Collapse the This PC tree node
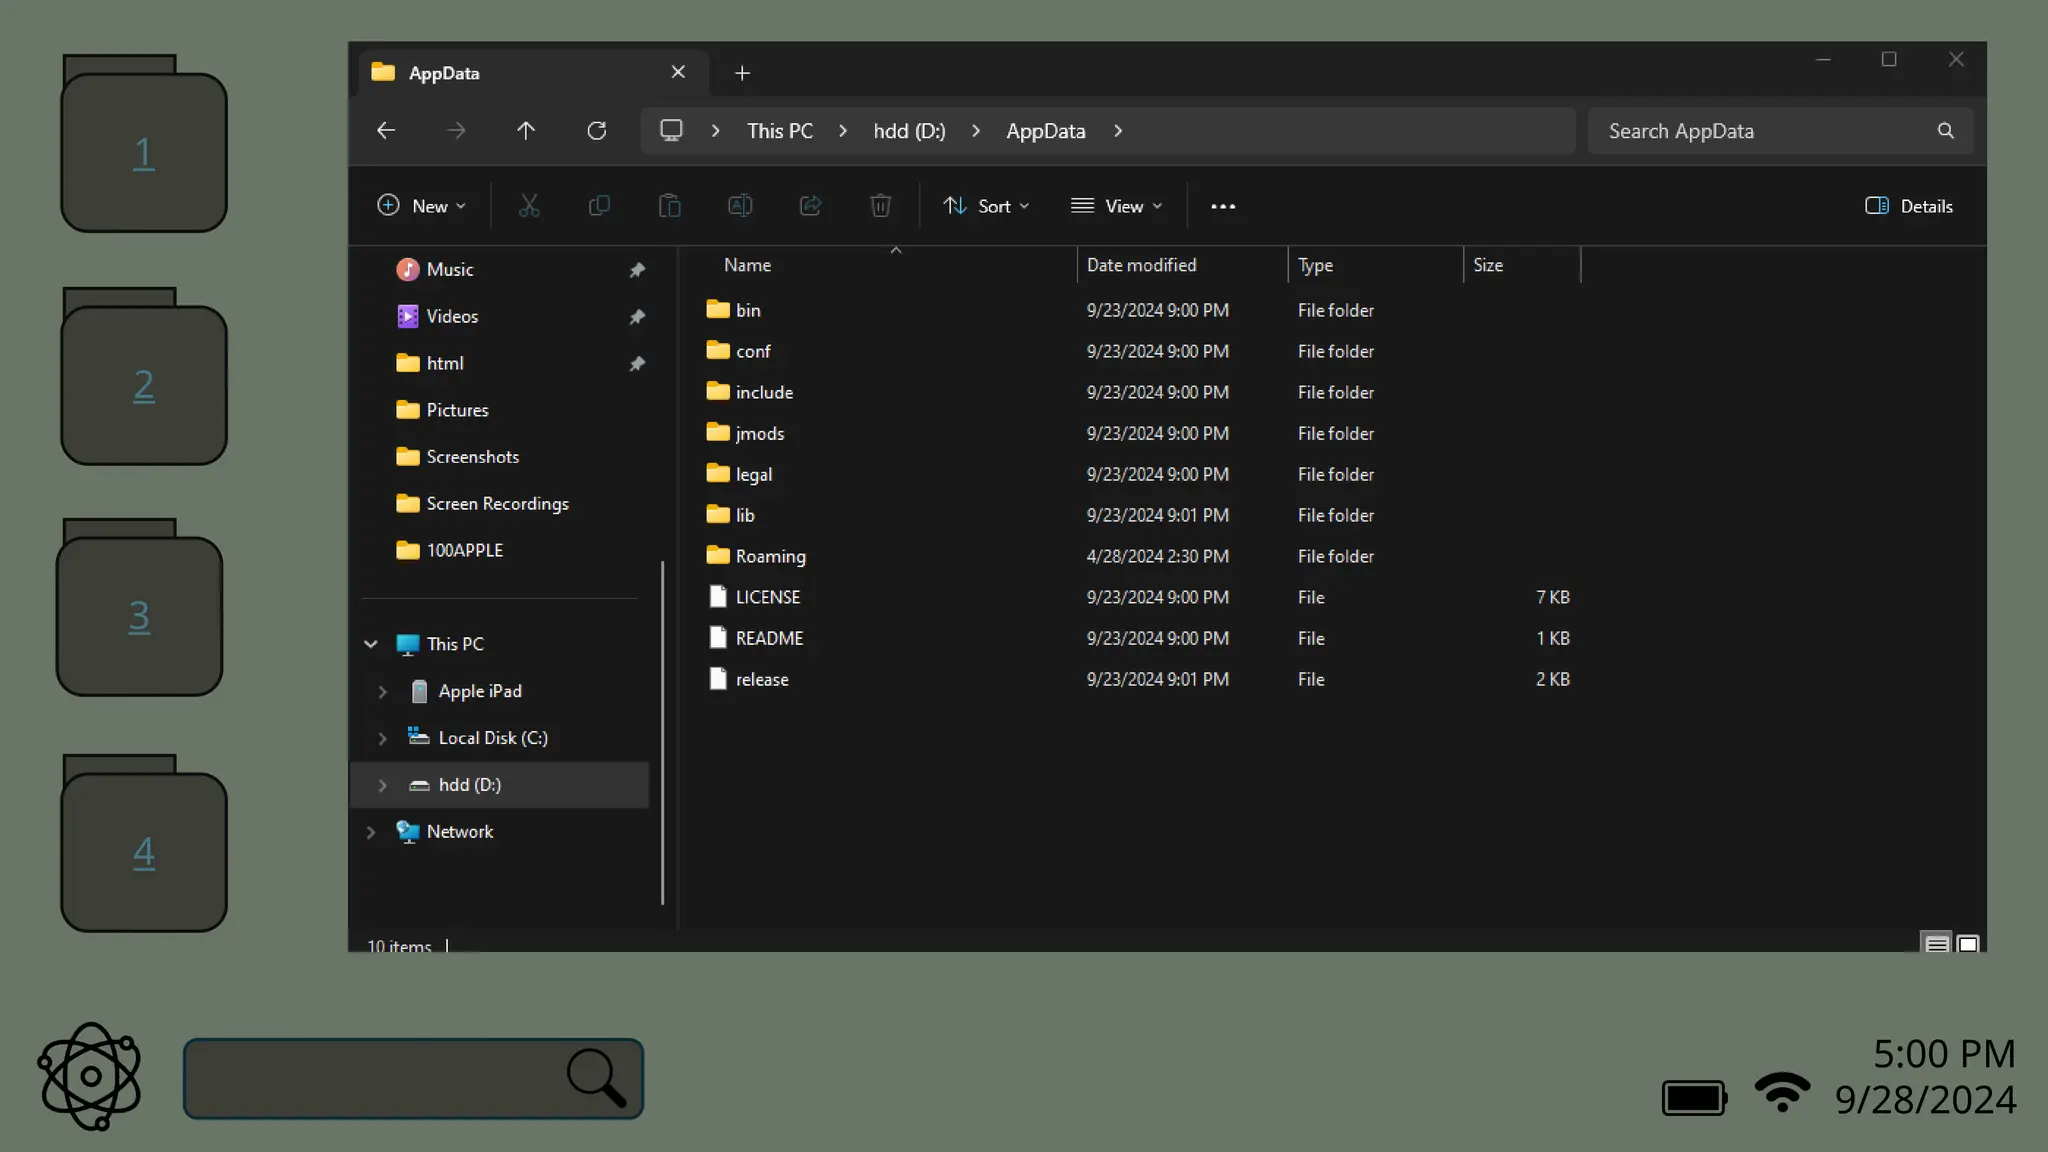This screenshot has height=1152, width=2048. click(371, 644)
